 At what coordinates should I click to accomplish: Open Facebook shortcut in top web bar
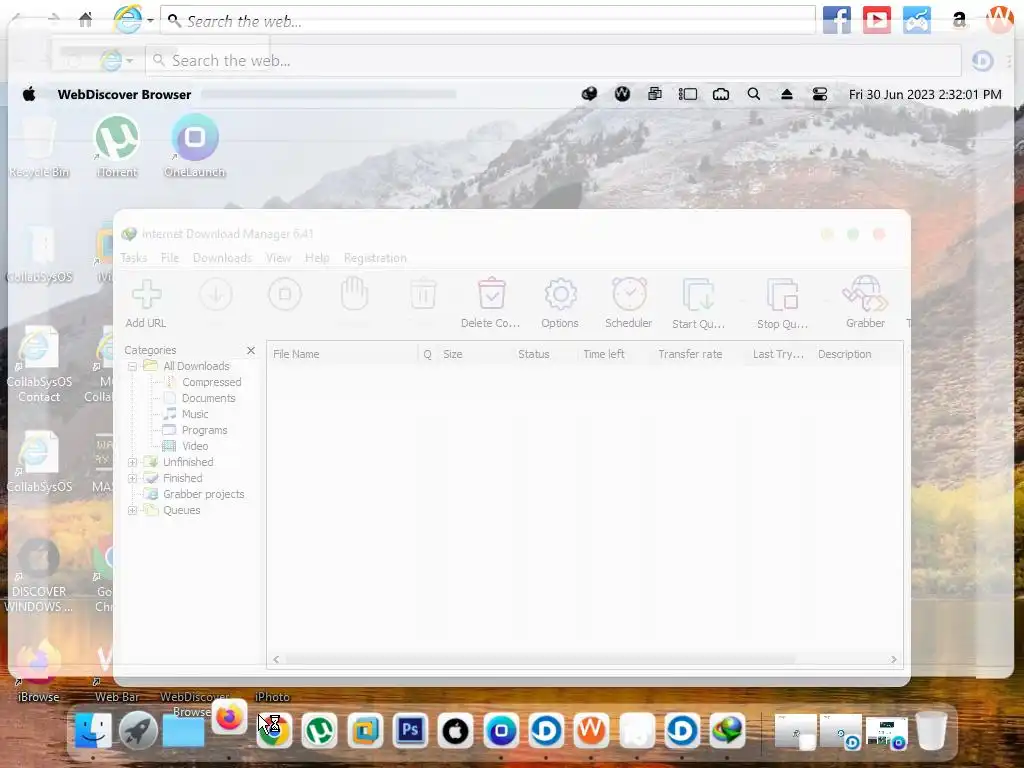tap(837, 20)
